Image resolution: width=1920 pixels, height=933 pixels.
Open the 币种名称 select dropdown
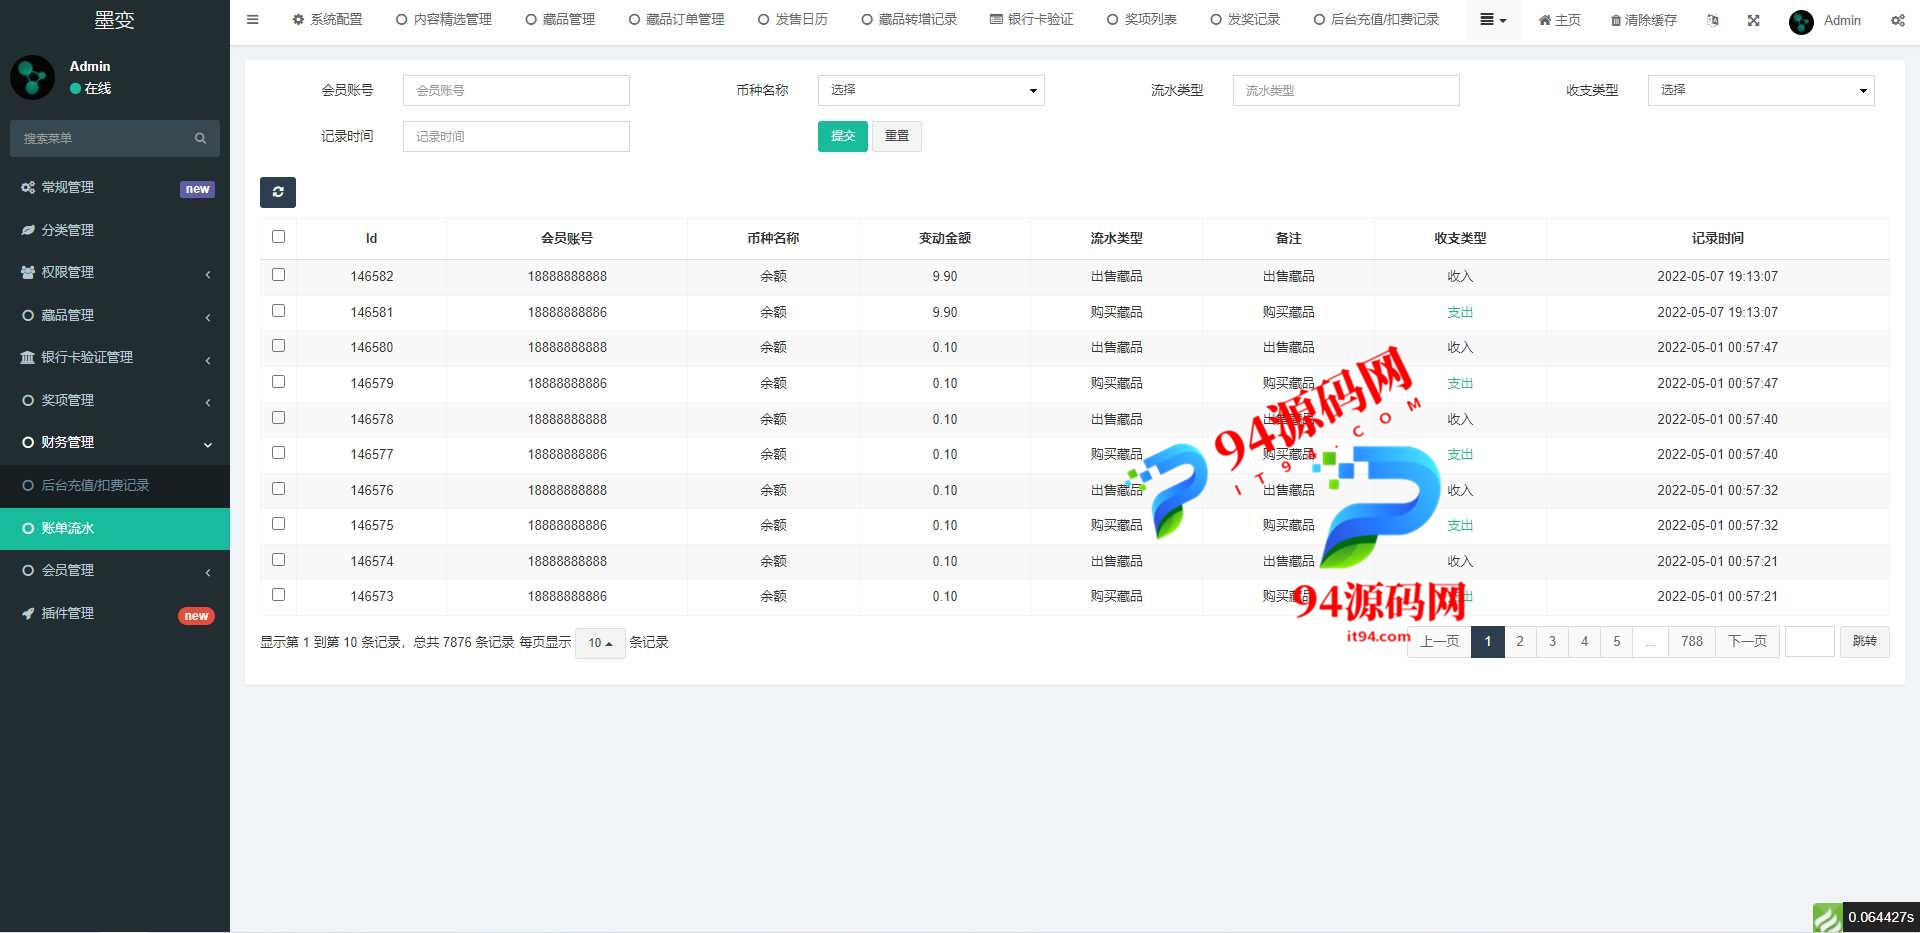pyautogui.click(x=931, y=90)
